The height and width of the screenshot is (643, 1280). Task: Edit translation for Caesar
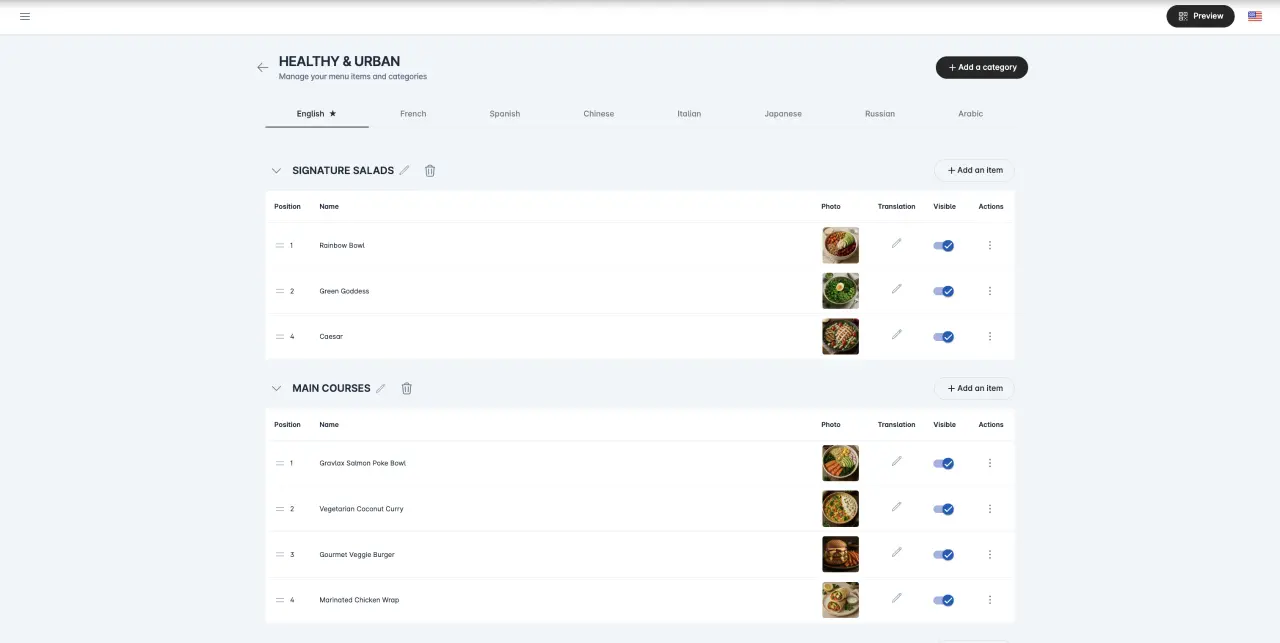point(896,335)
